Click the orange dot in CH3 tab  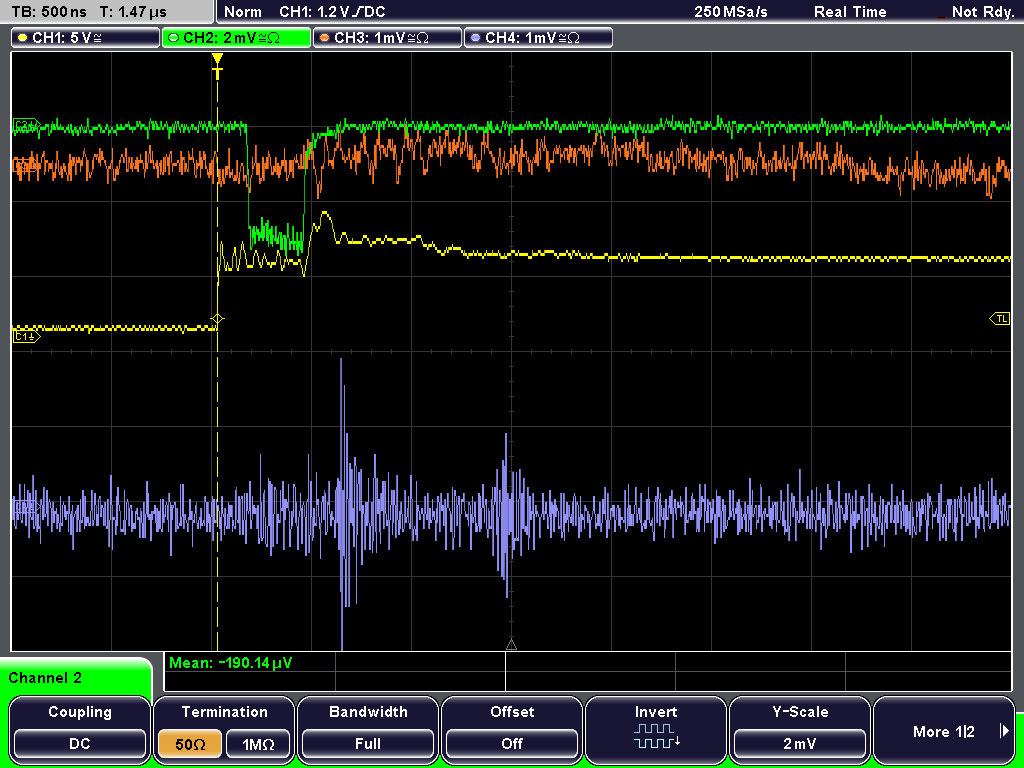pyautogui.click(x=325, y=38)
